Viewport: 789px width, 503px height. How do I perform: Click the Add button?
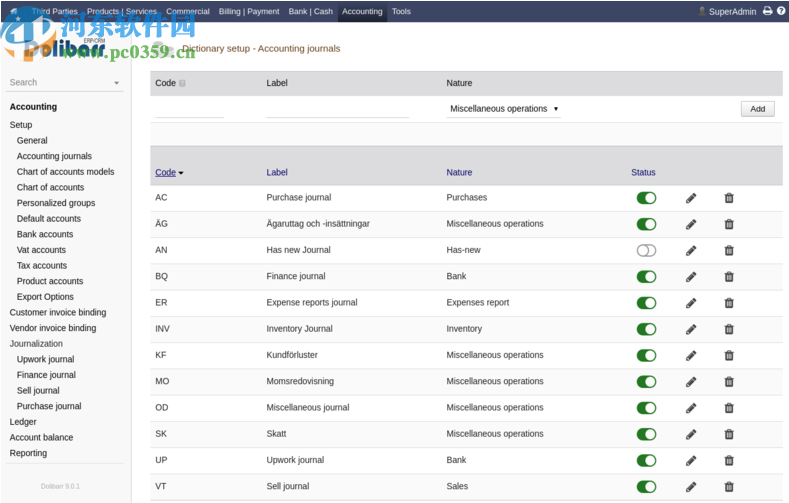tap(757, 109)
